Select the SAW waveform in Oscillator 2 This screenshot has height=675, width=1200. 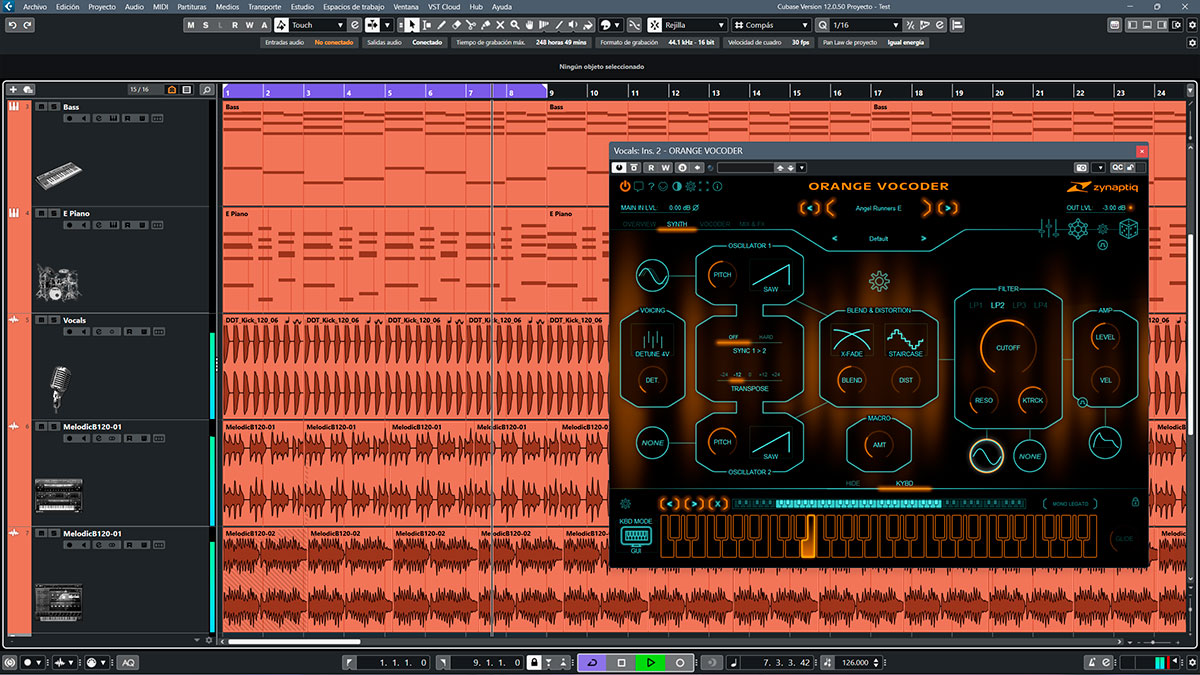tap(770, 442)
